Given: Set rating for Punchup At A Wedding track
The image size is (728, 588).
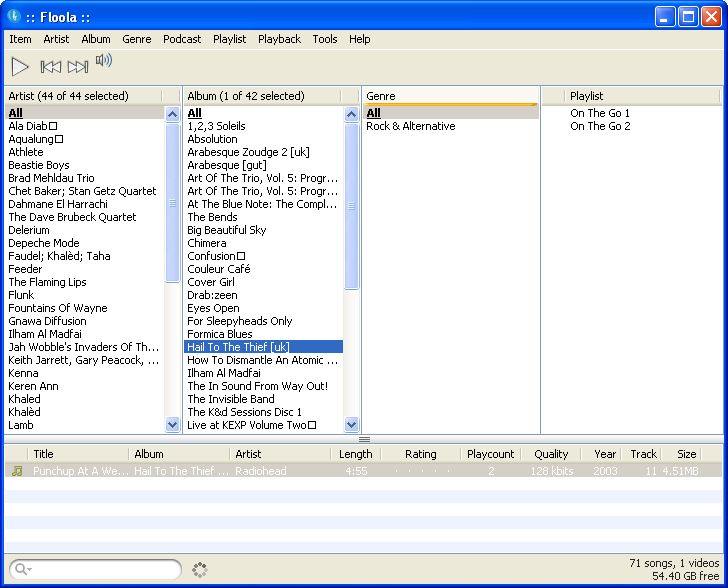Looking at the screenshot, I should [420, 471].
